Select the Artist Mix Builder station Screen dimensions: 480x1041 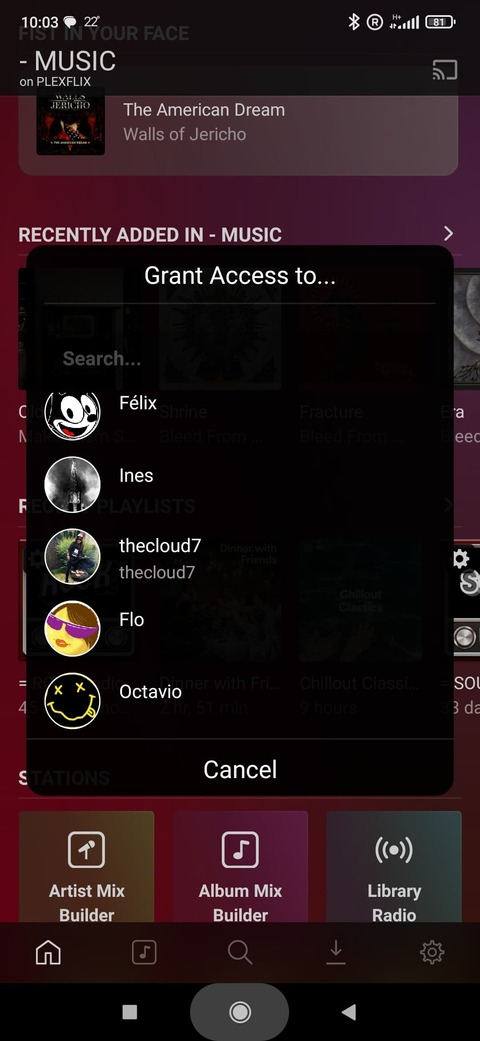(x=86, y=866)
